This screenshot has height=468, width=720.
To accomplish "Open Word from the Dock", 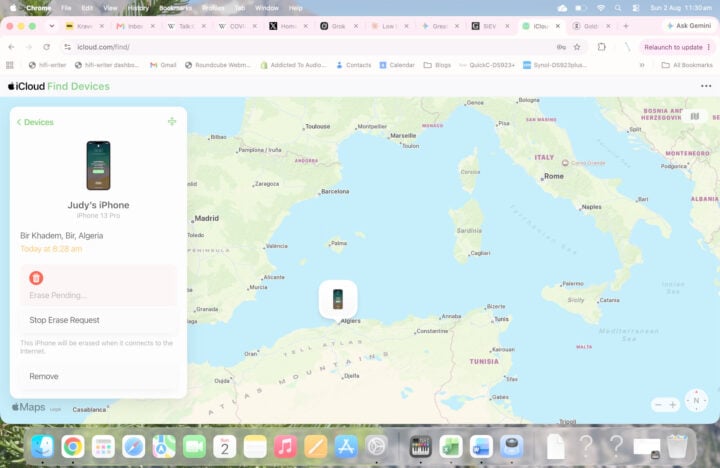I will tap(481, 446).
